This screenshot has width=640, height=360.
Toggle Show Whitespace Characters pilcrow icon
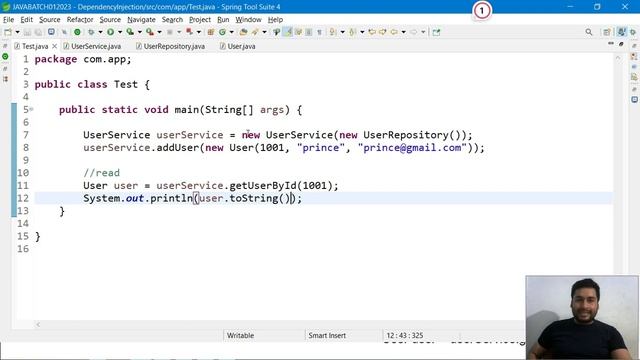(319, 32)
